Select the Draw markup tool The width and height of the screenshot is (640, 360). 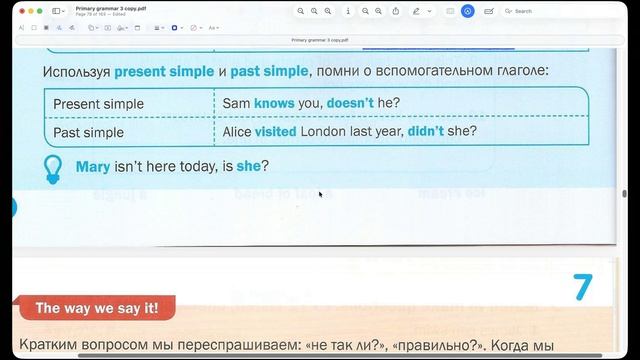coord(72,28)
